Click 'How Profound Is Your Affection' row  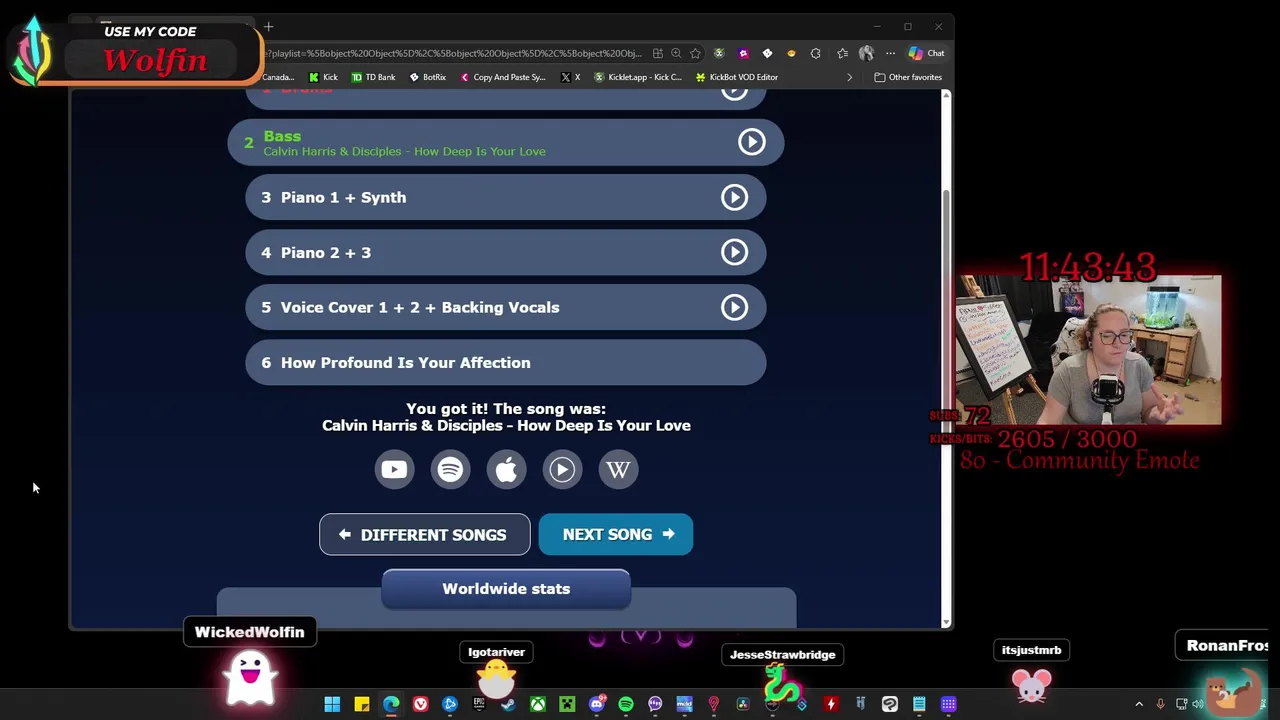tap(506, 362)
